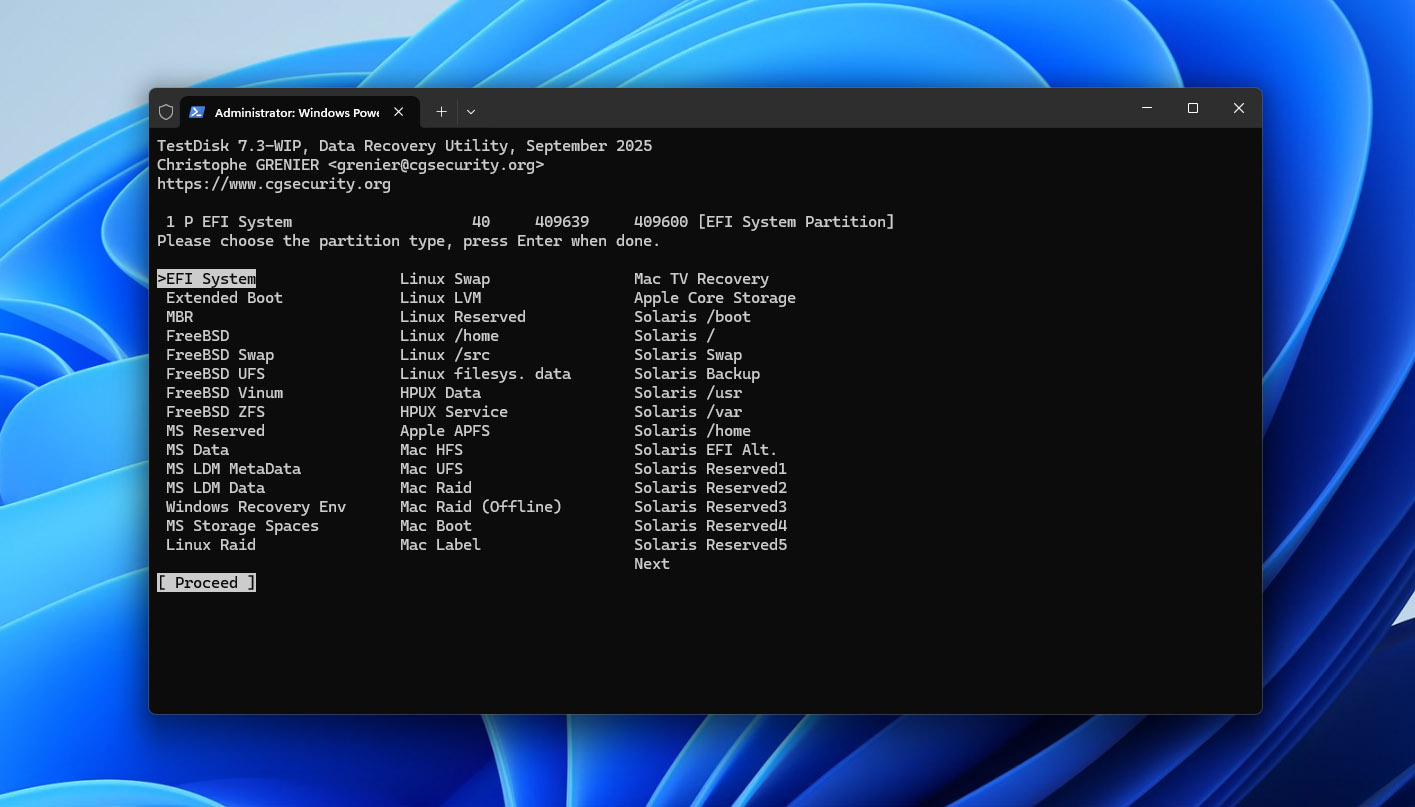Select Mac TV Recovery entry
The image size is (1415, 807).
[x=701, y=279]
